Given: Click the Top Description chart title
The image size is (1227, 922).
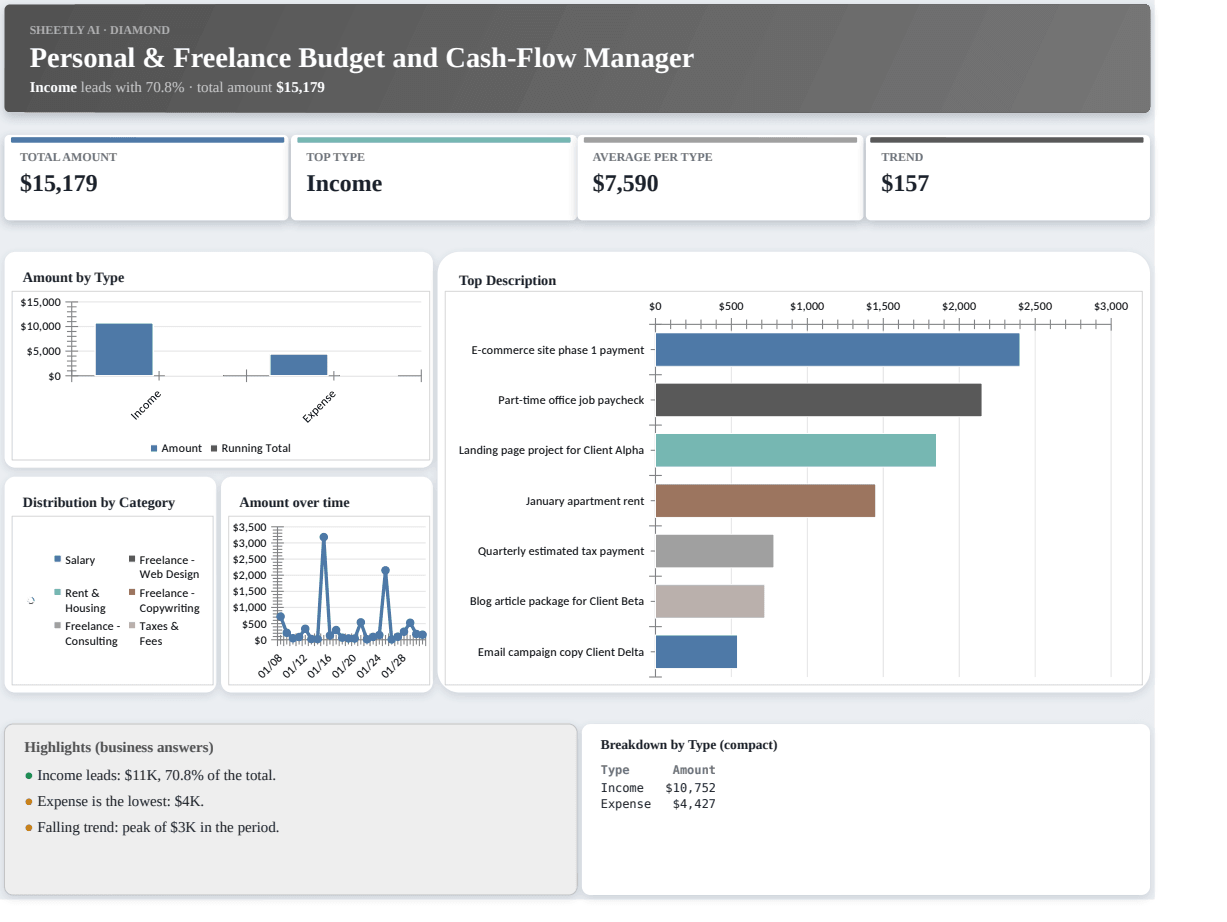Looking at the screenshot, I should [507, 281].
